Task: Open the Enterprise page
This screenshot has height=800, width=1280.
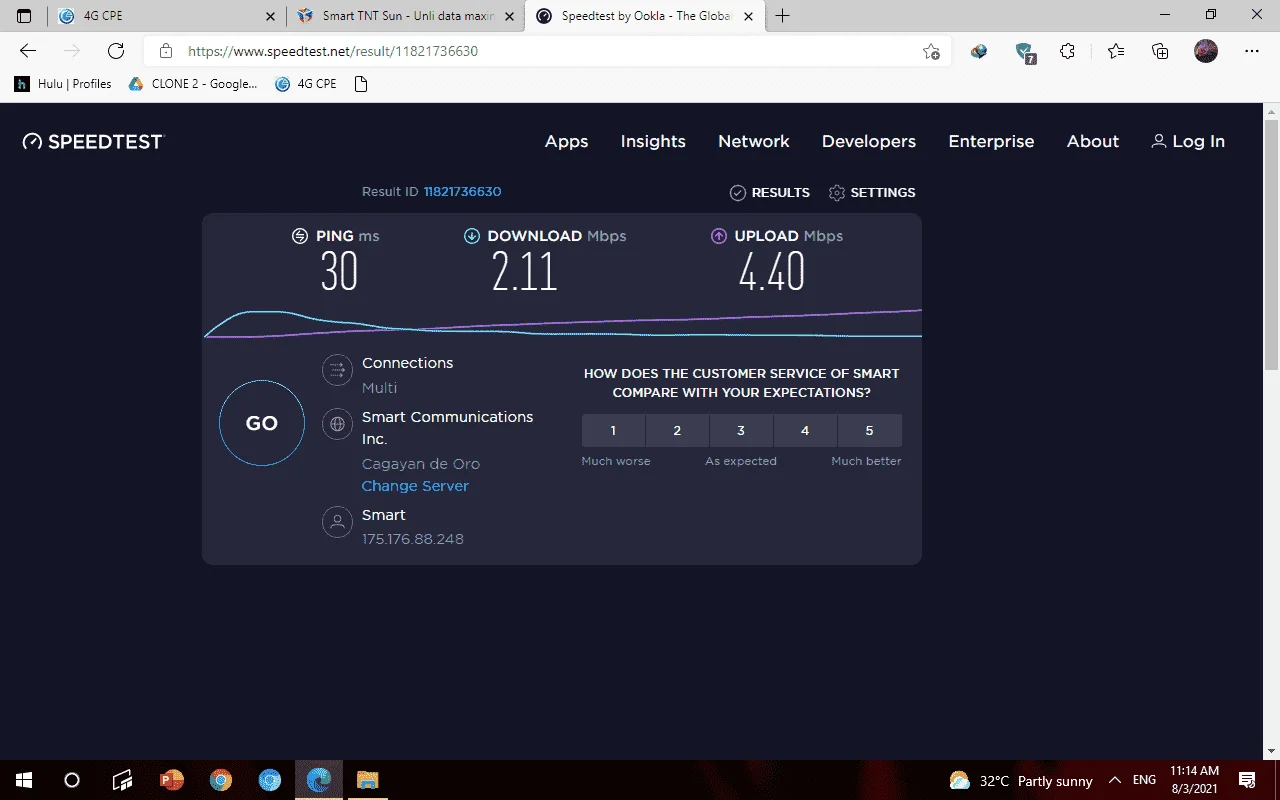Action: 991,142
